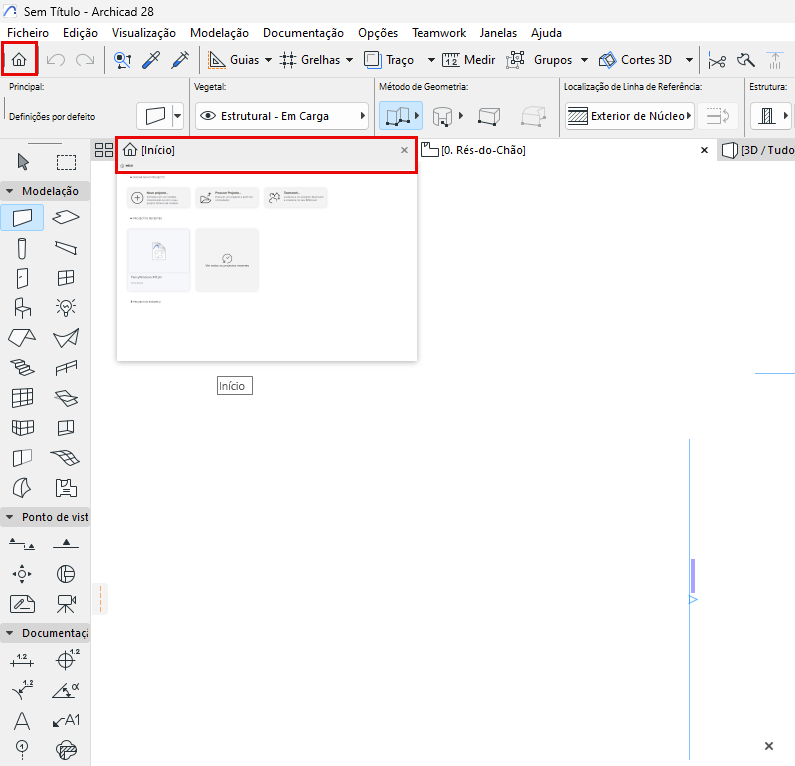Select the Beam tool in toolbox
The width and height of the screenshot is (795, 766).
(66, 248)
